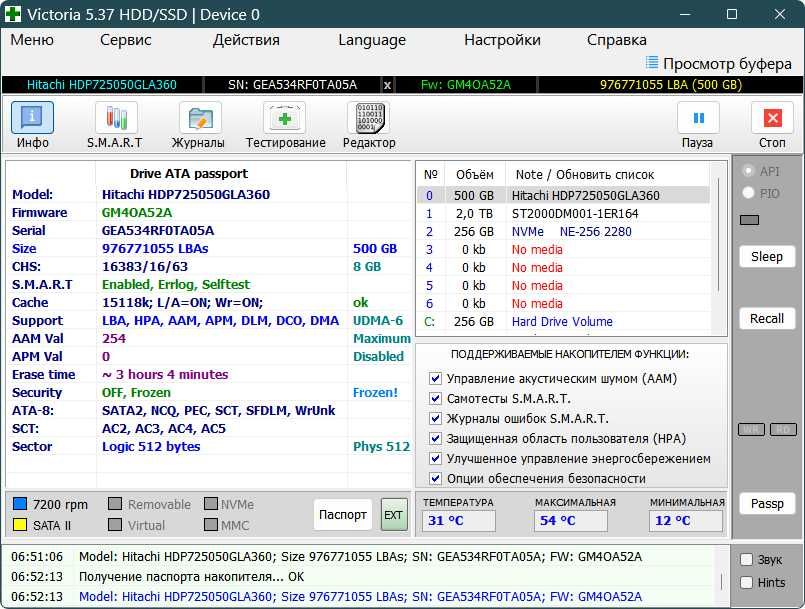
Task: Click the NVMe indicator box
Action: click(210, 504)
